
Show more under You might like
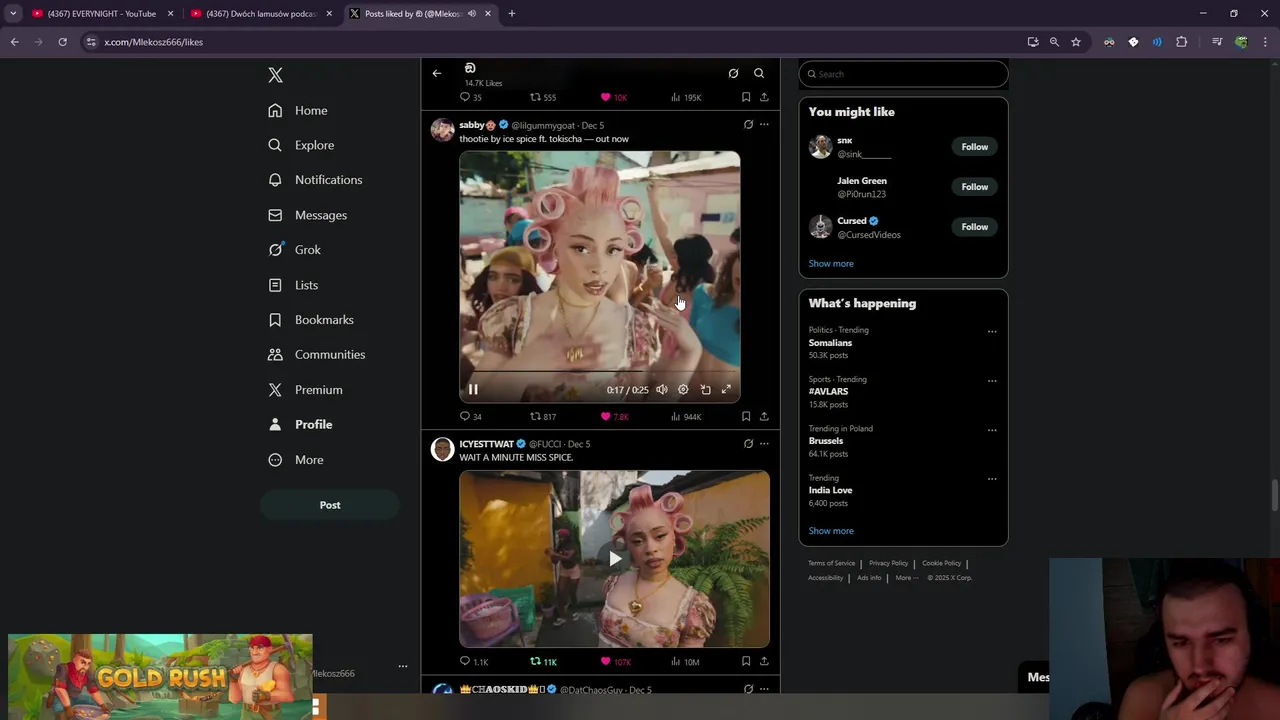(831, 264)
